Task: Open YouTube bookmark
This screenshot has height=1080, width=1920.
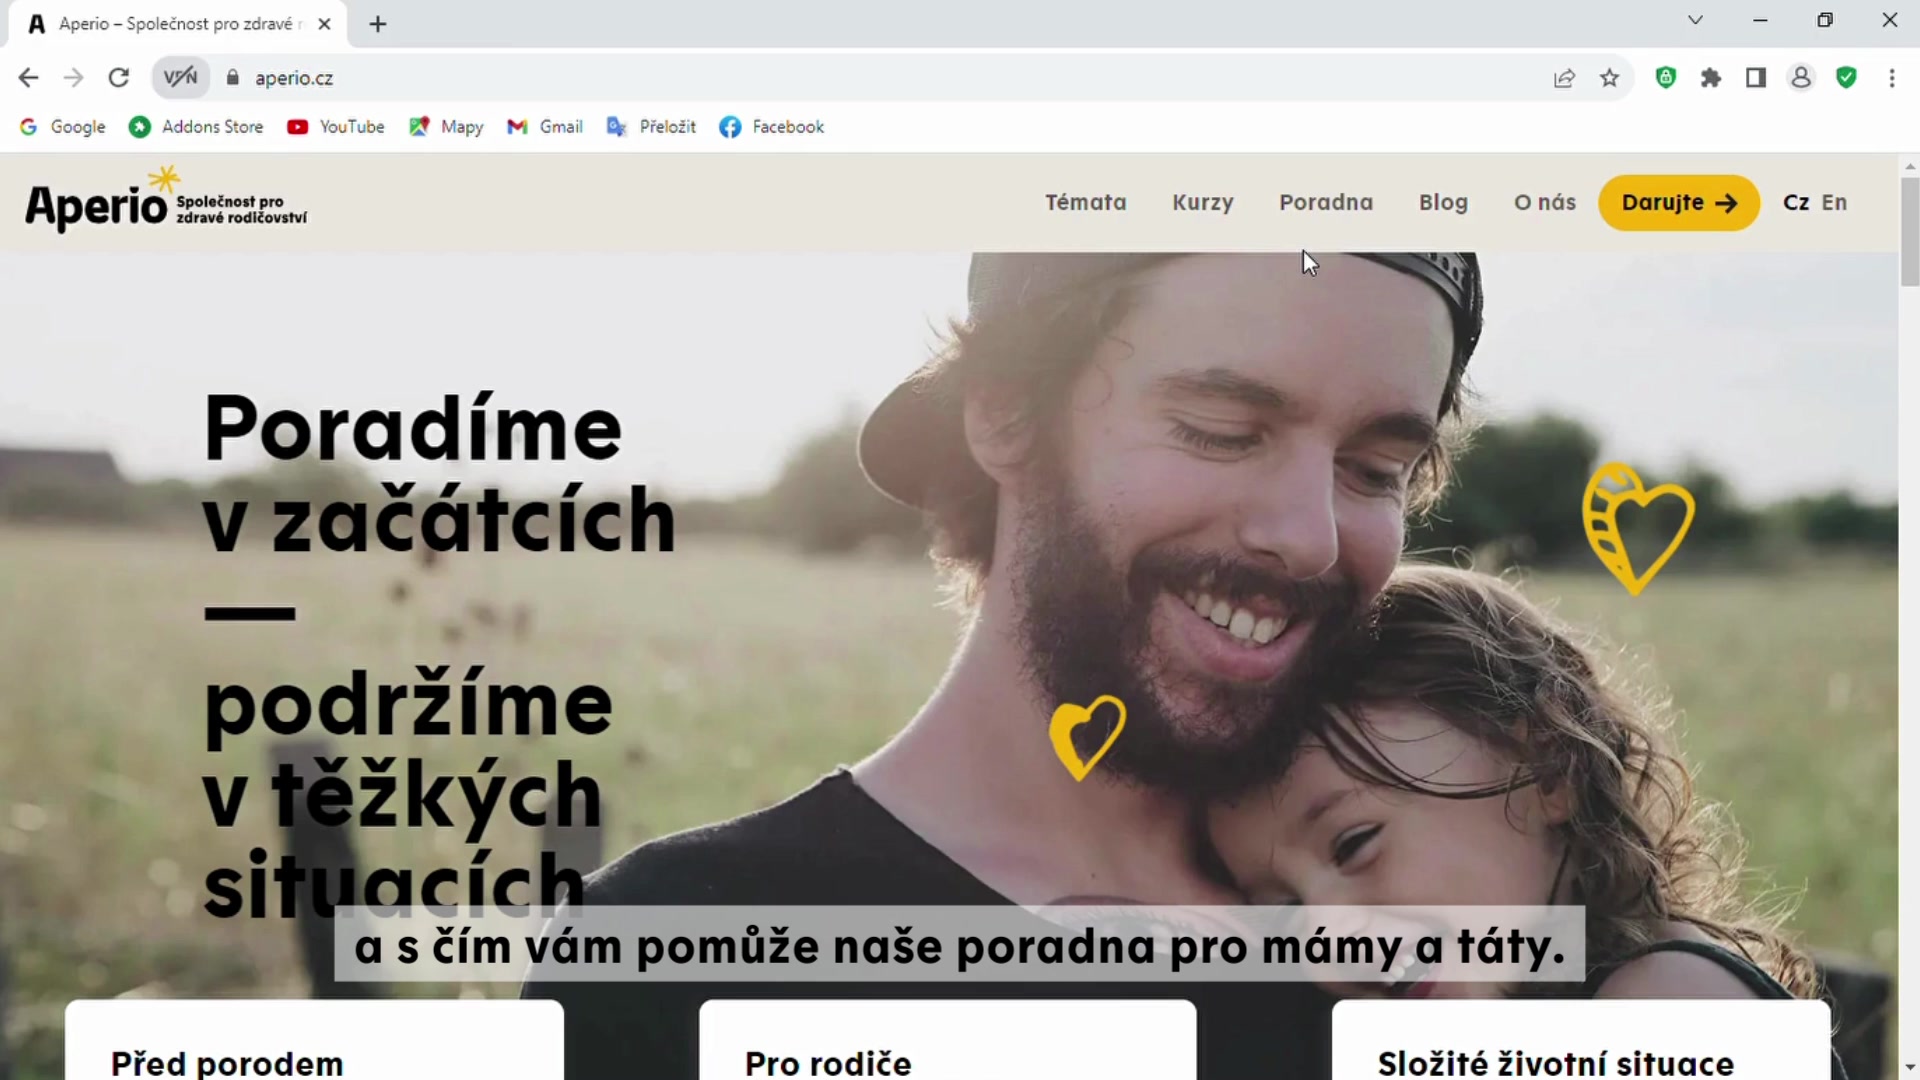Action: click(x=336, y=127)
